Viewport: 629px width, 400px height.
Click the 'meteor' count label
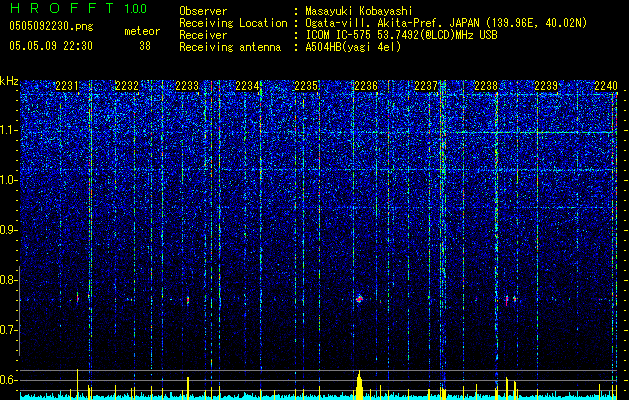pyautogui.click(x=142, y=31)
